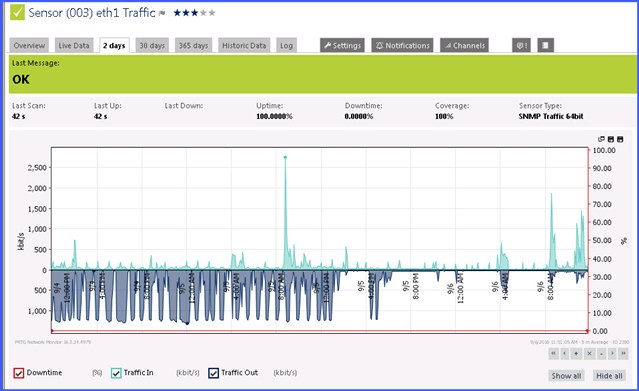The image size is (639, 391).
Task: Click the Downtime legend label
Action: point(44,373)
